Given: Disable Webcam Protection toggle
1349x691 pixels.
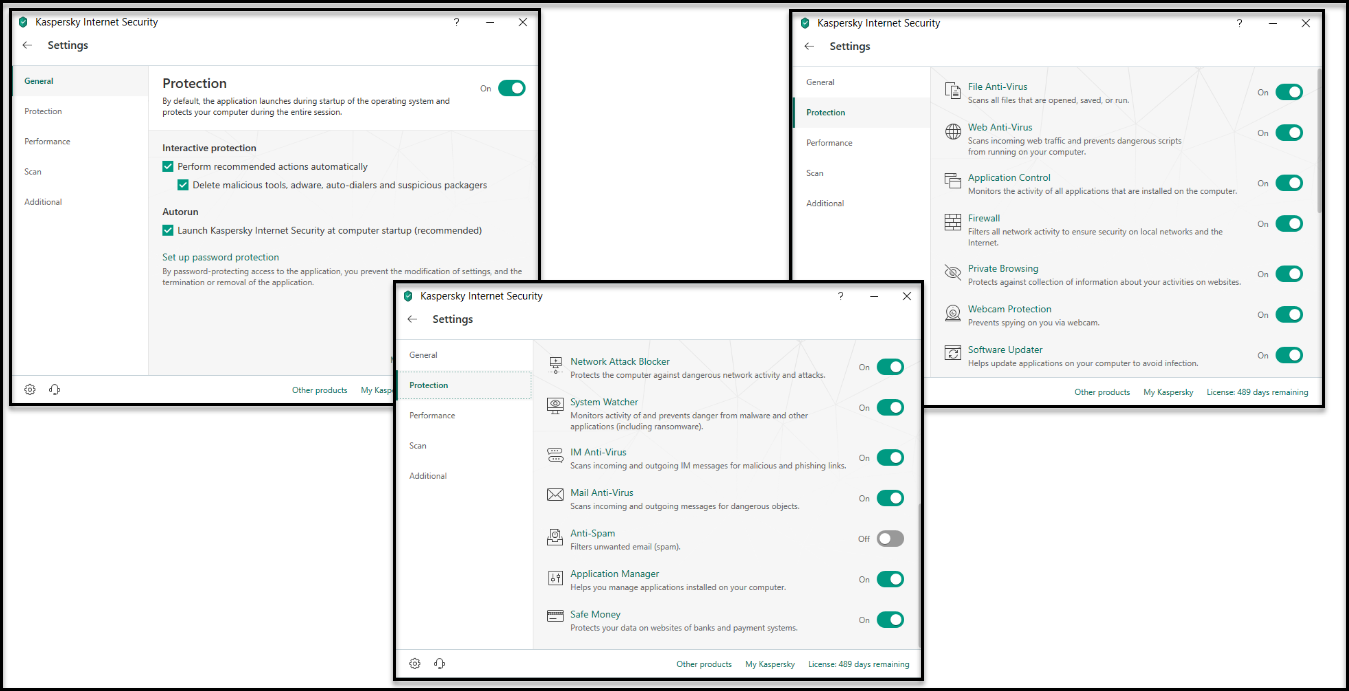Looking at the screenshot, I should [x=1289, y=315].
